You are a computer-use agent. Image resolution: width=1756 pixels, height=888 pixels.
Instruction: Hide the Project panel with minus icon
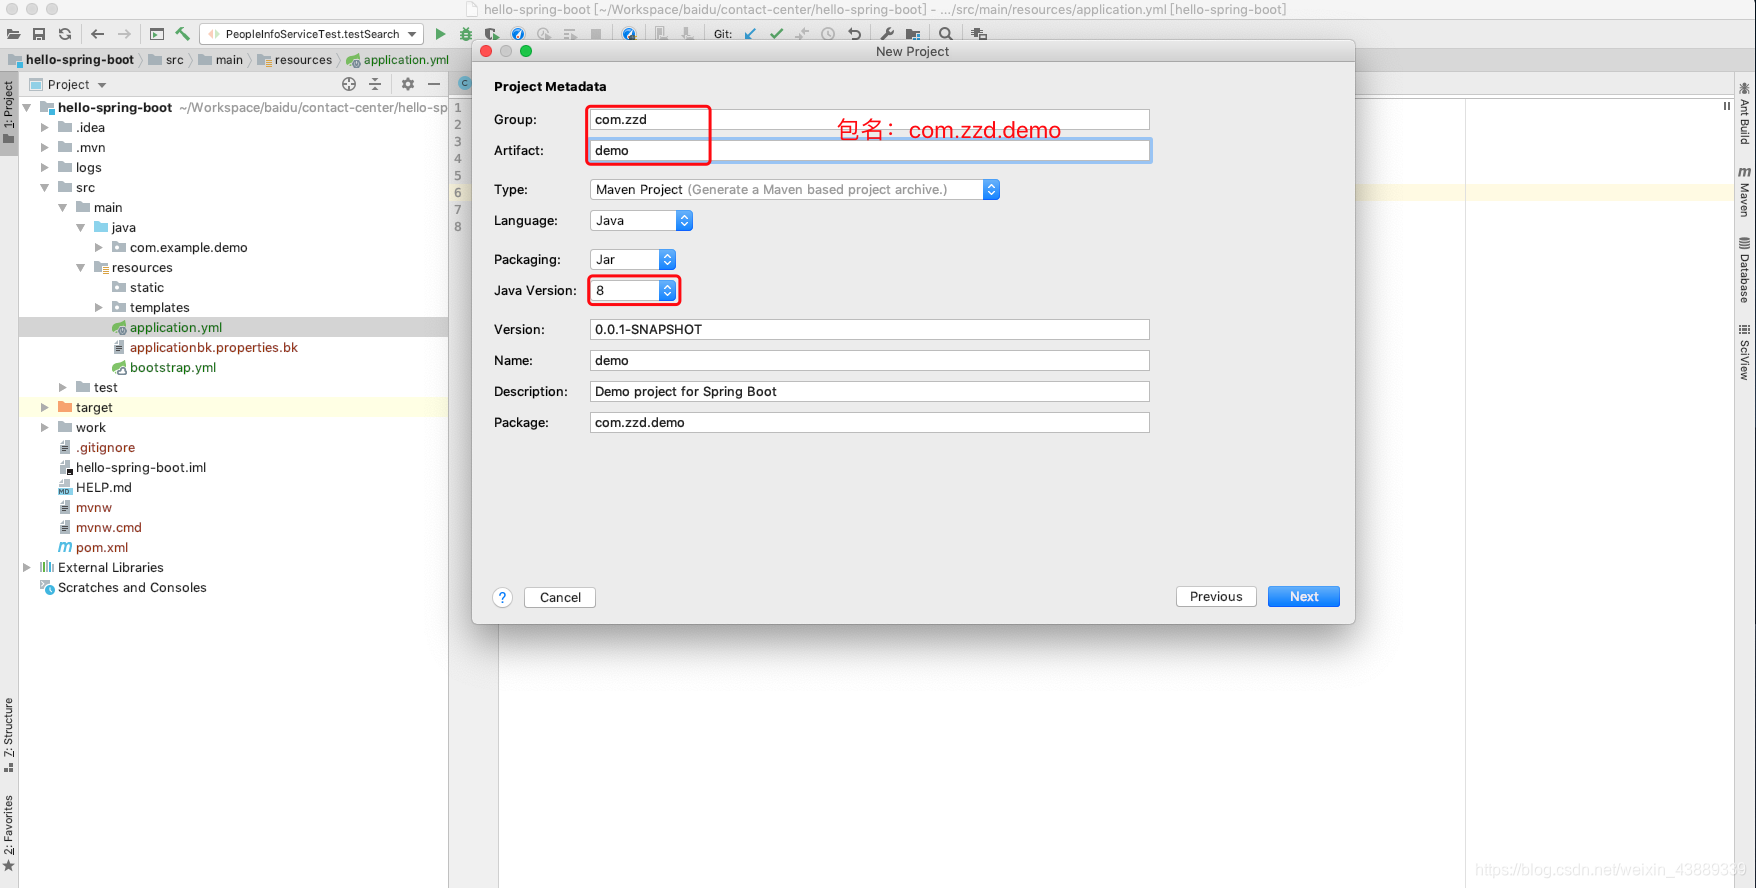[x=434, y=84]
